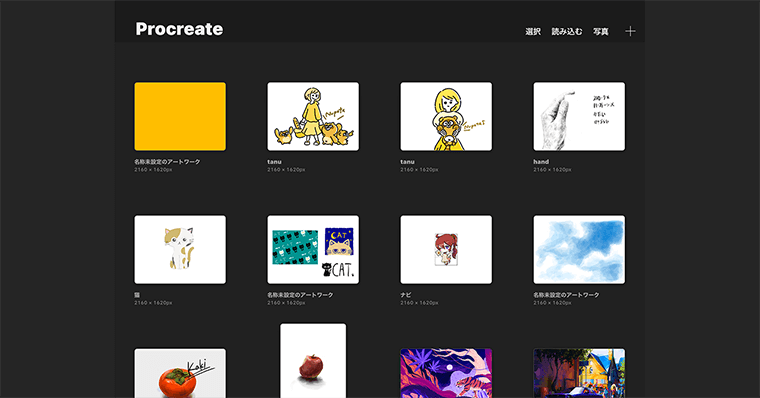Screen dimensions: 760x398
Task: Open the persimmon Kaki artwork thumbnail
Action: 180,373
